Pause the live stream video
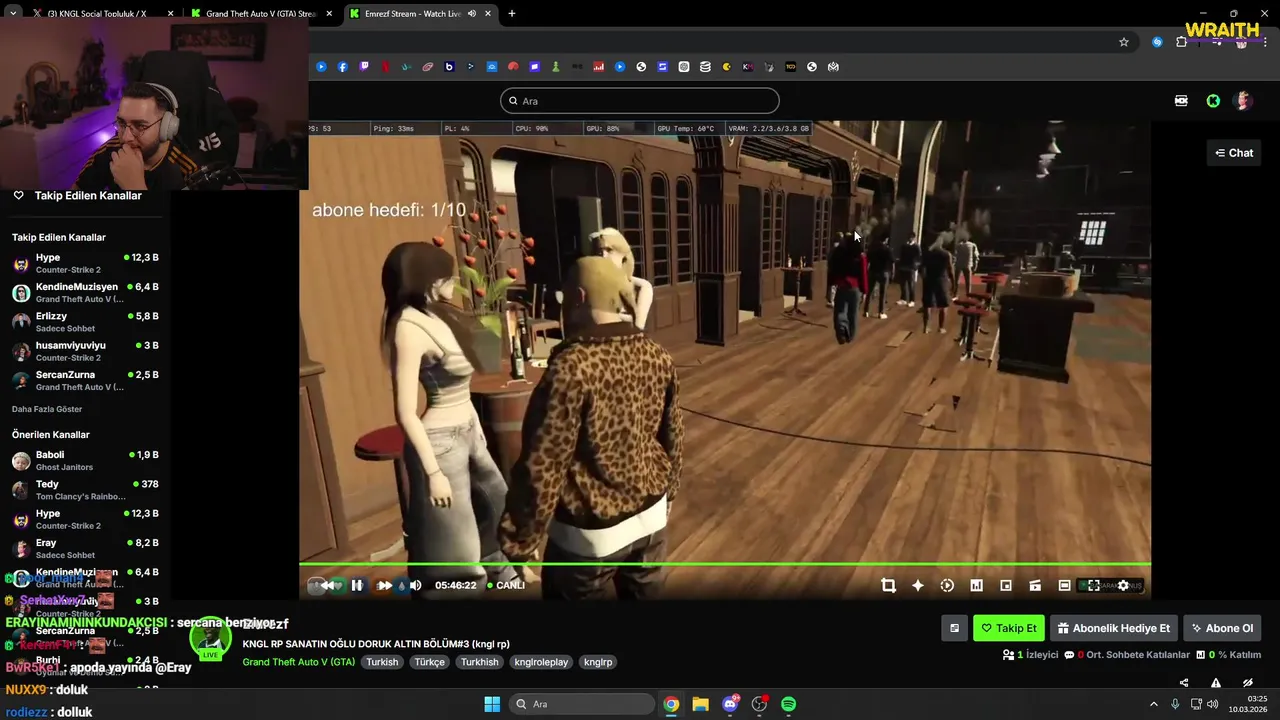1280x720 pixels. pos(356,586)
